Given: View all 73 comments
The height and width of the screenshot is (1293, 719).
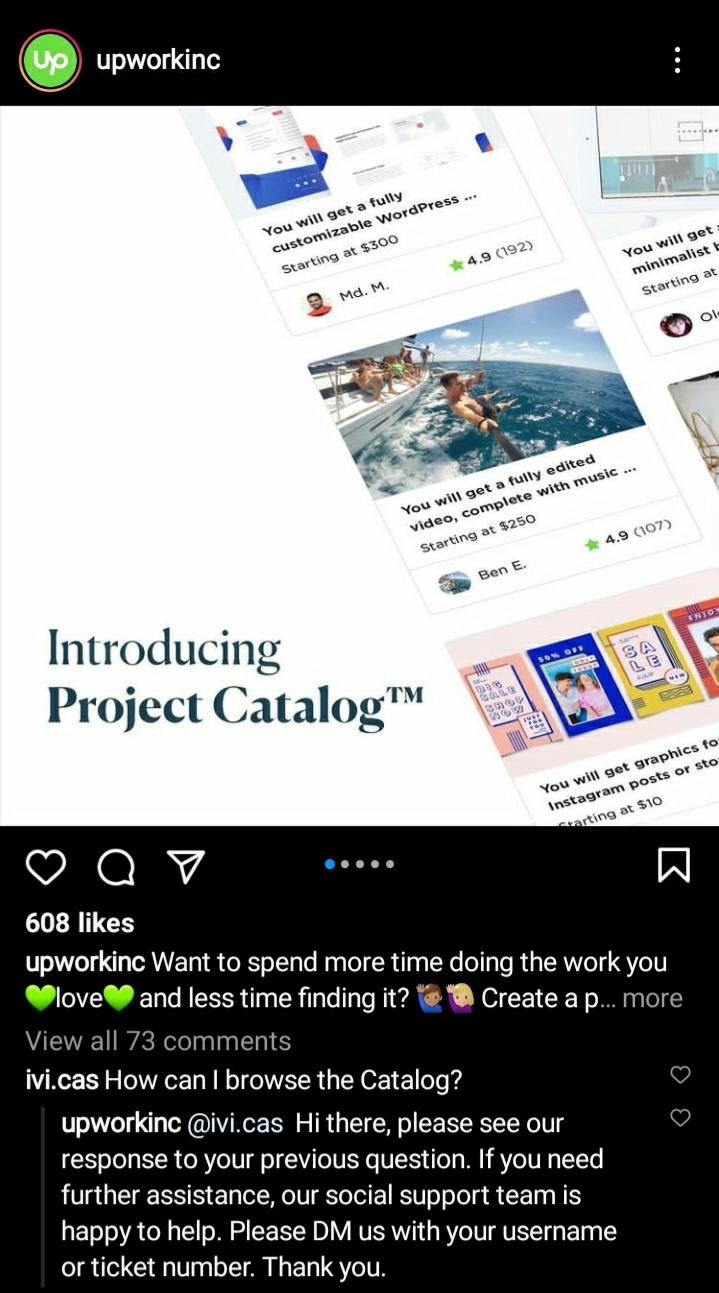Looking at the screenshot, I should pos(158,1040).
